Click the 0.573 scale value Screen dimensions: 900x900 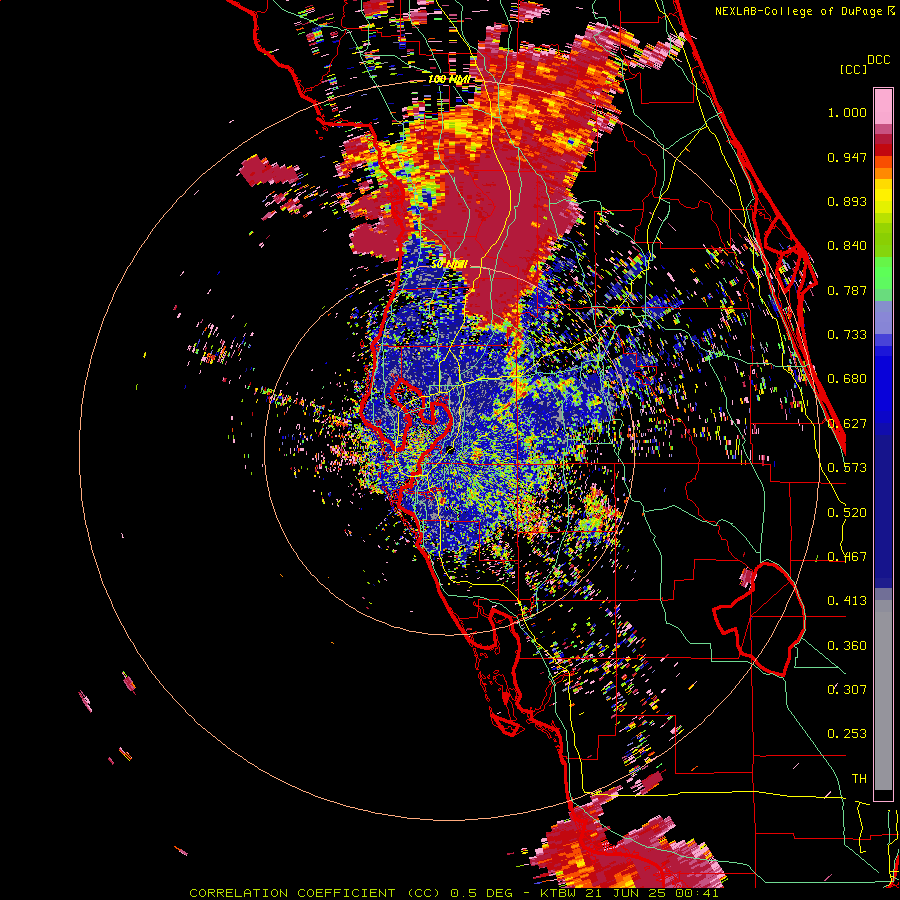847,468
